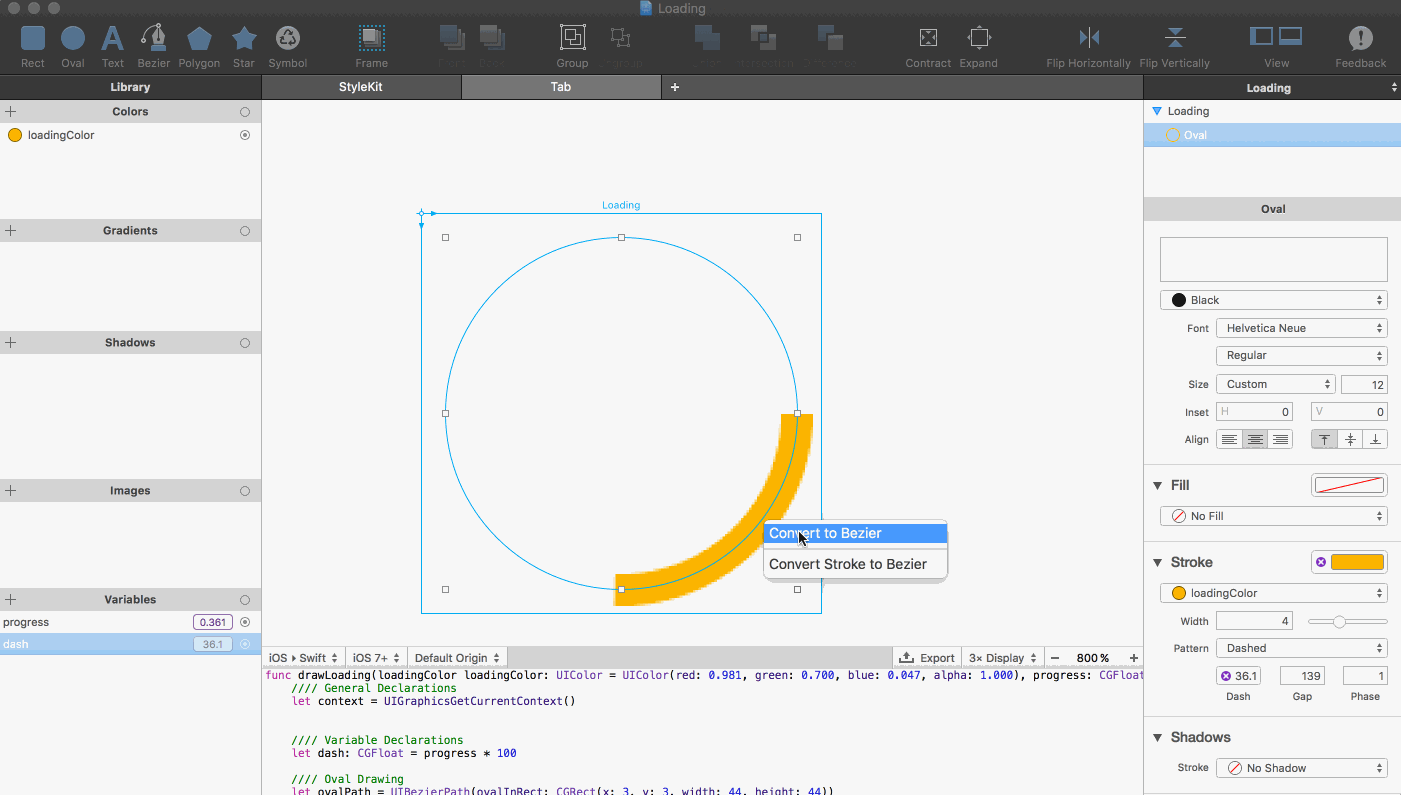The height and width of the screenshot is (795, 1401).
Task: Add a new canvas tab with plus
Action: point(675,87)
